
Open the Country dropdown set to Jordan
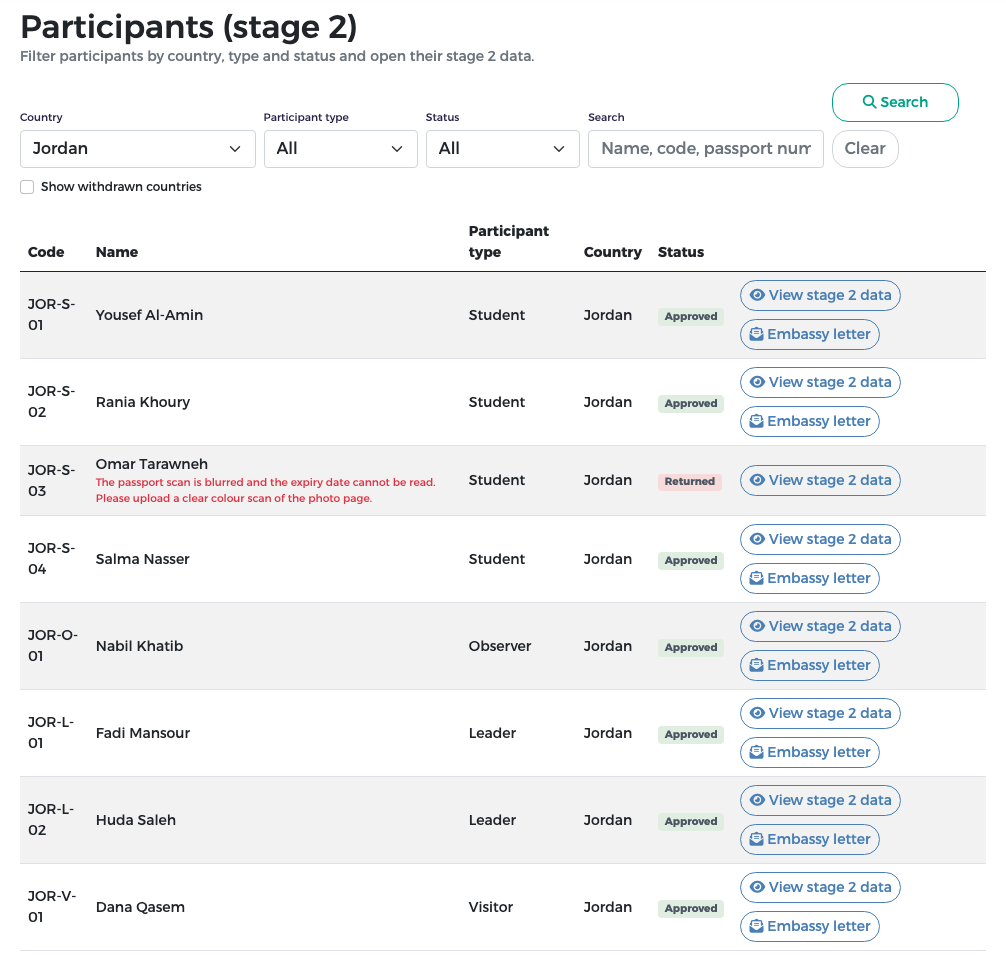click(x=137, y=149)
